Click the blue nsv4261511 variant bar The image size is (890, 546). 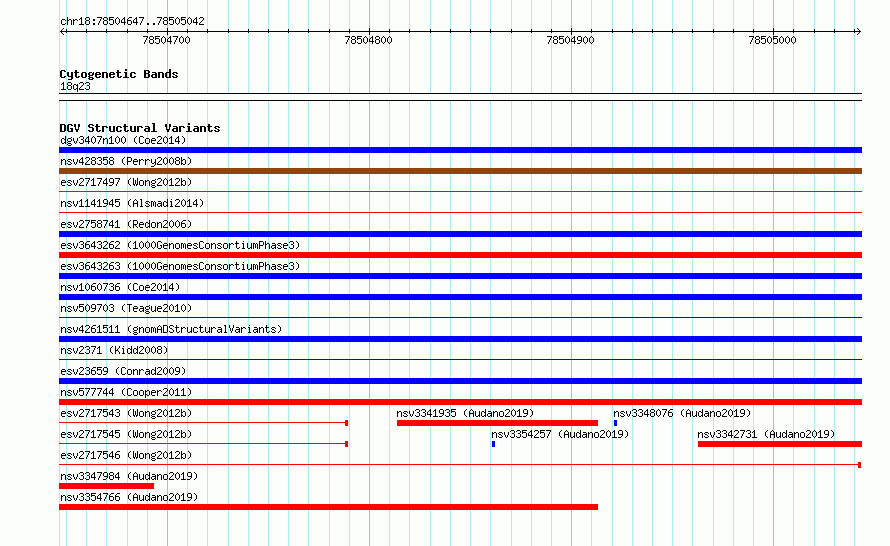tap(460, 339)
